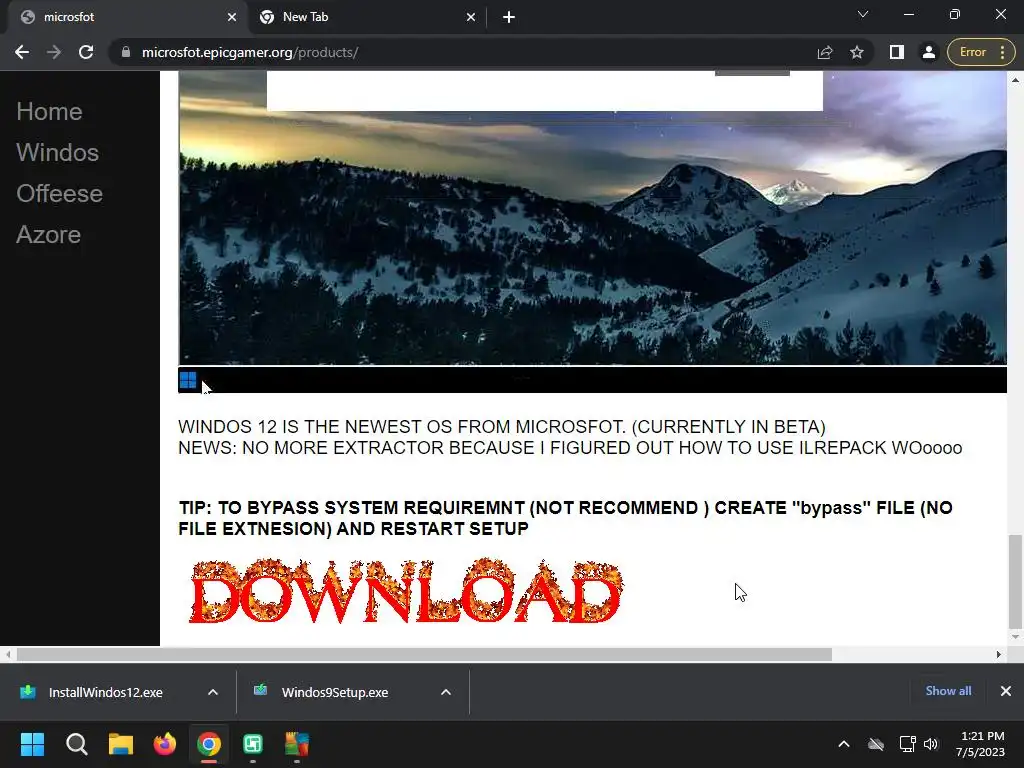Show all downloads
1024x768 pixels.
click(x=948, y=691)
